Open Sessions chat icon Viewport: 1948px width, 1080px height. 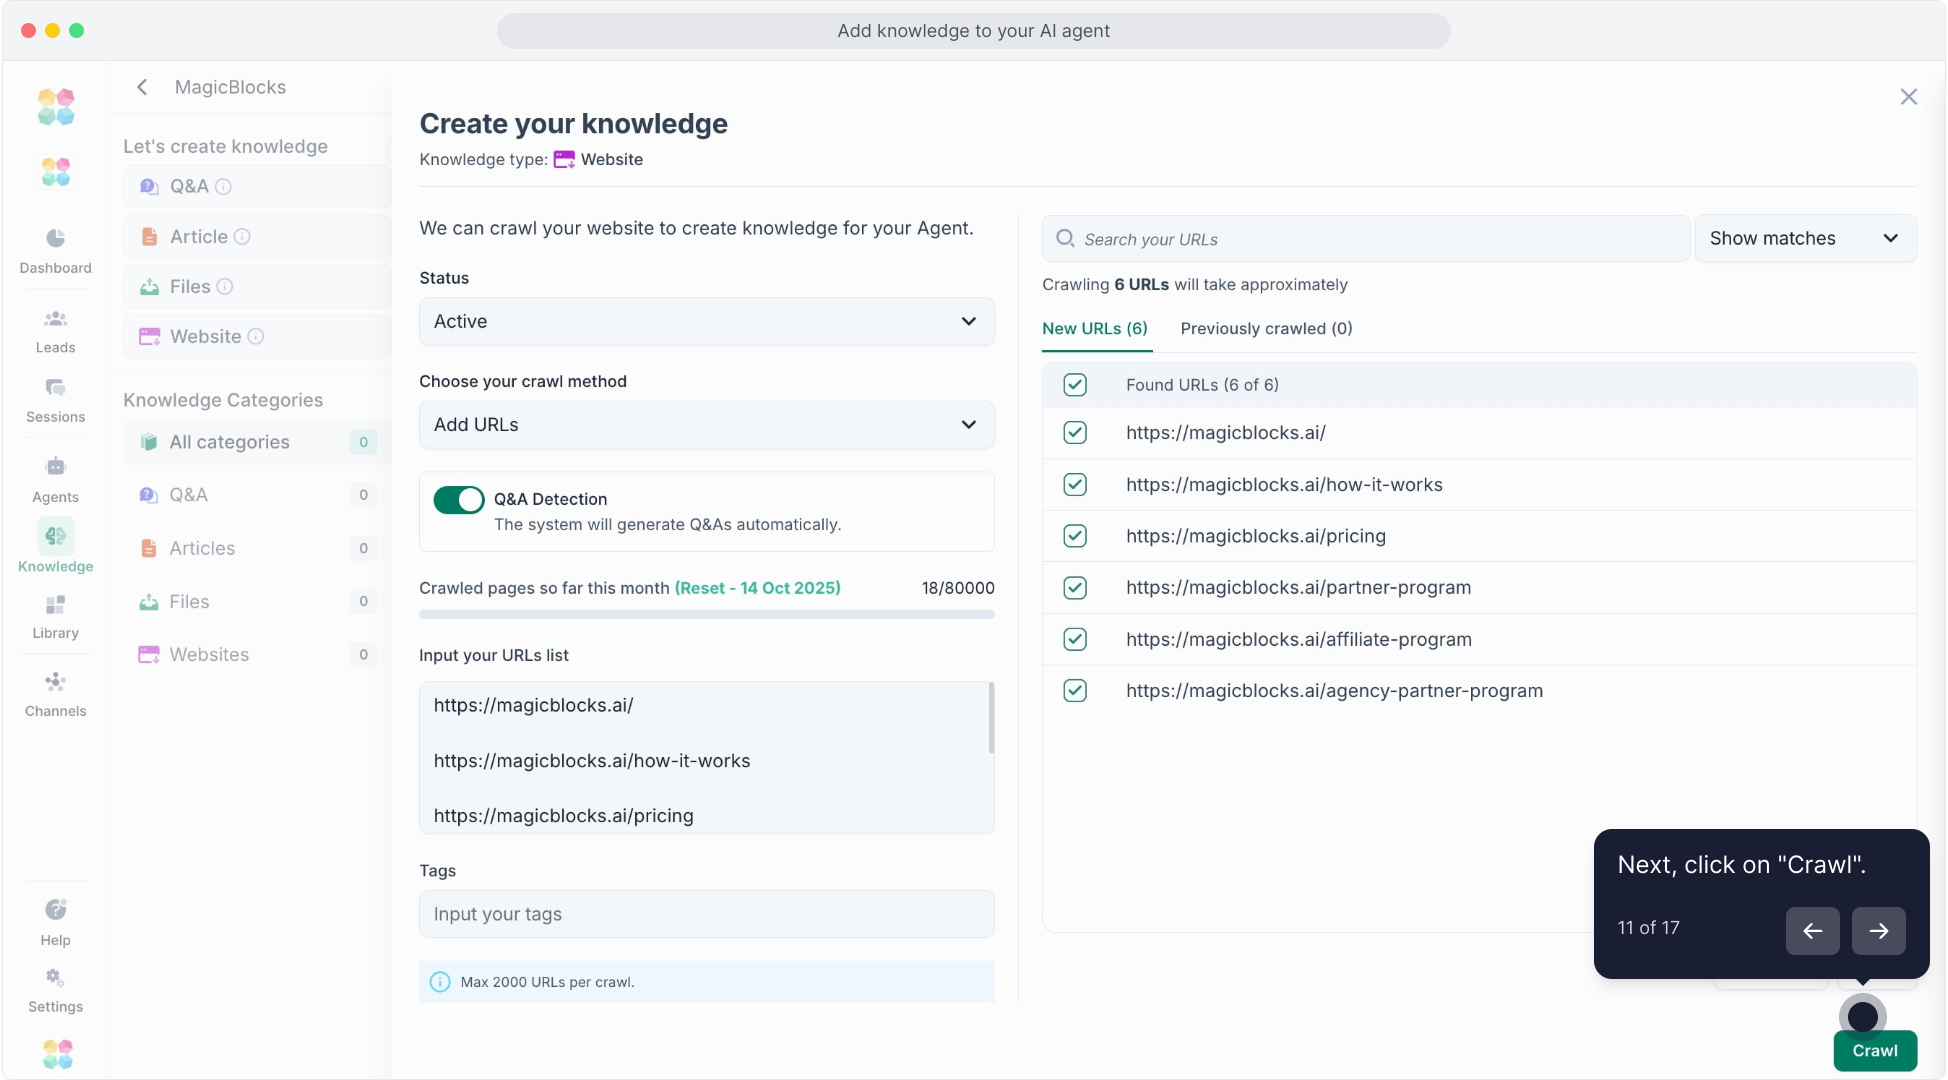point(55,388)
